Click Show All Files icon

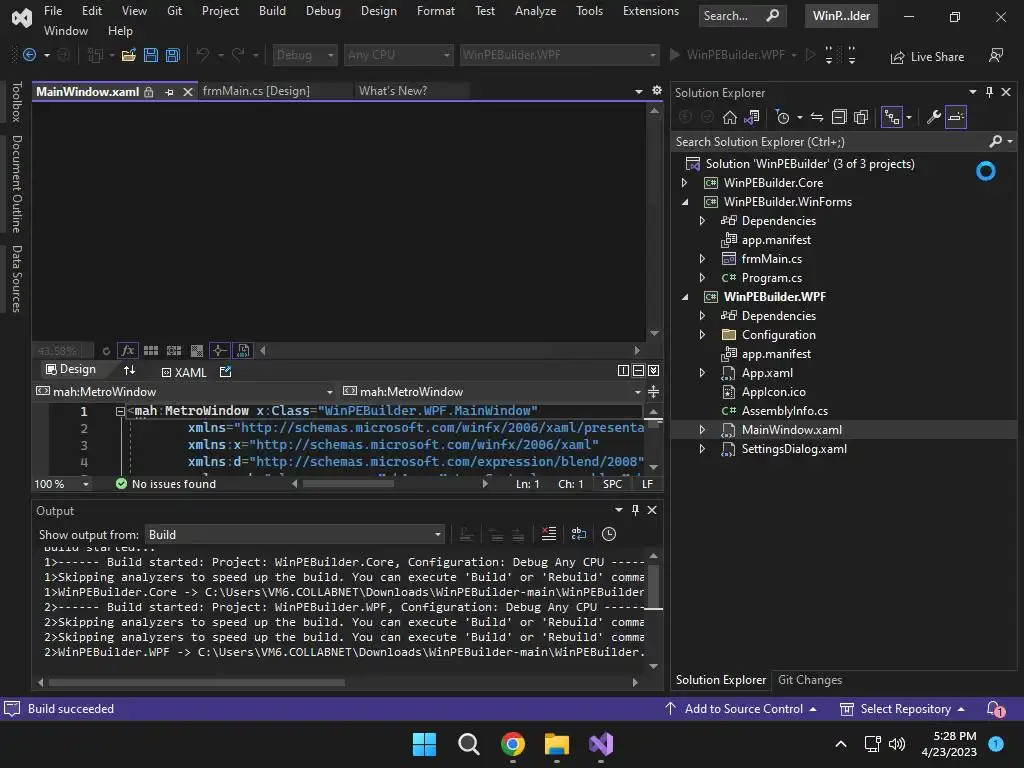click(861, 117)
